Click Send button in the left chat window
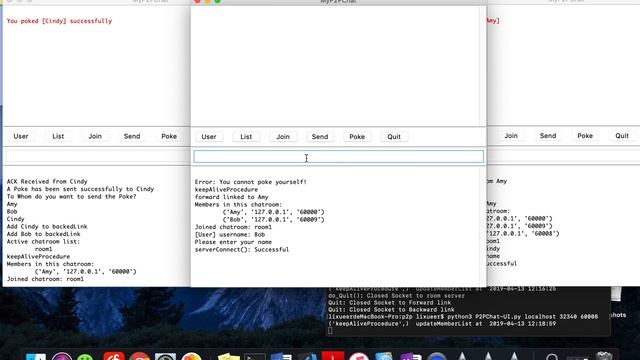This screenshot has height=360, width=640. [x=132, y=136]
